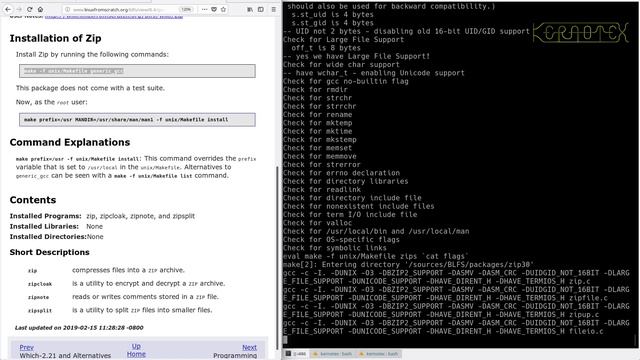Viewport: 640px width, 360px height.
Task: Select the generic_gcc make command box
Action: coord(137,71)
